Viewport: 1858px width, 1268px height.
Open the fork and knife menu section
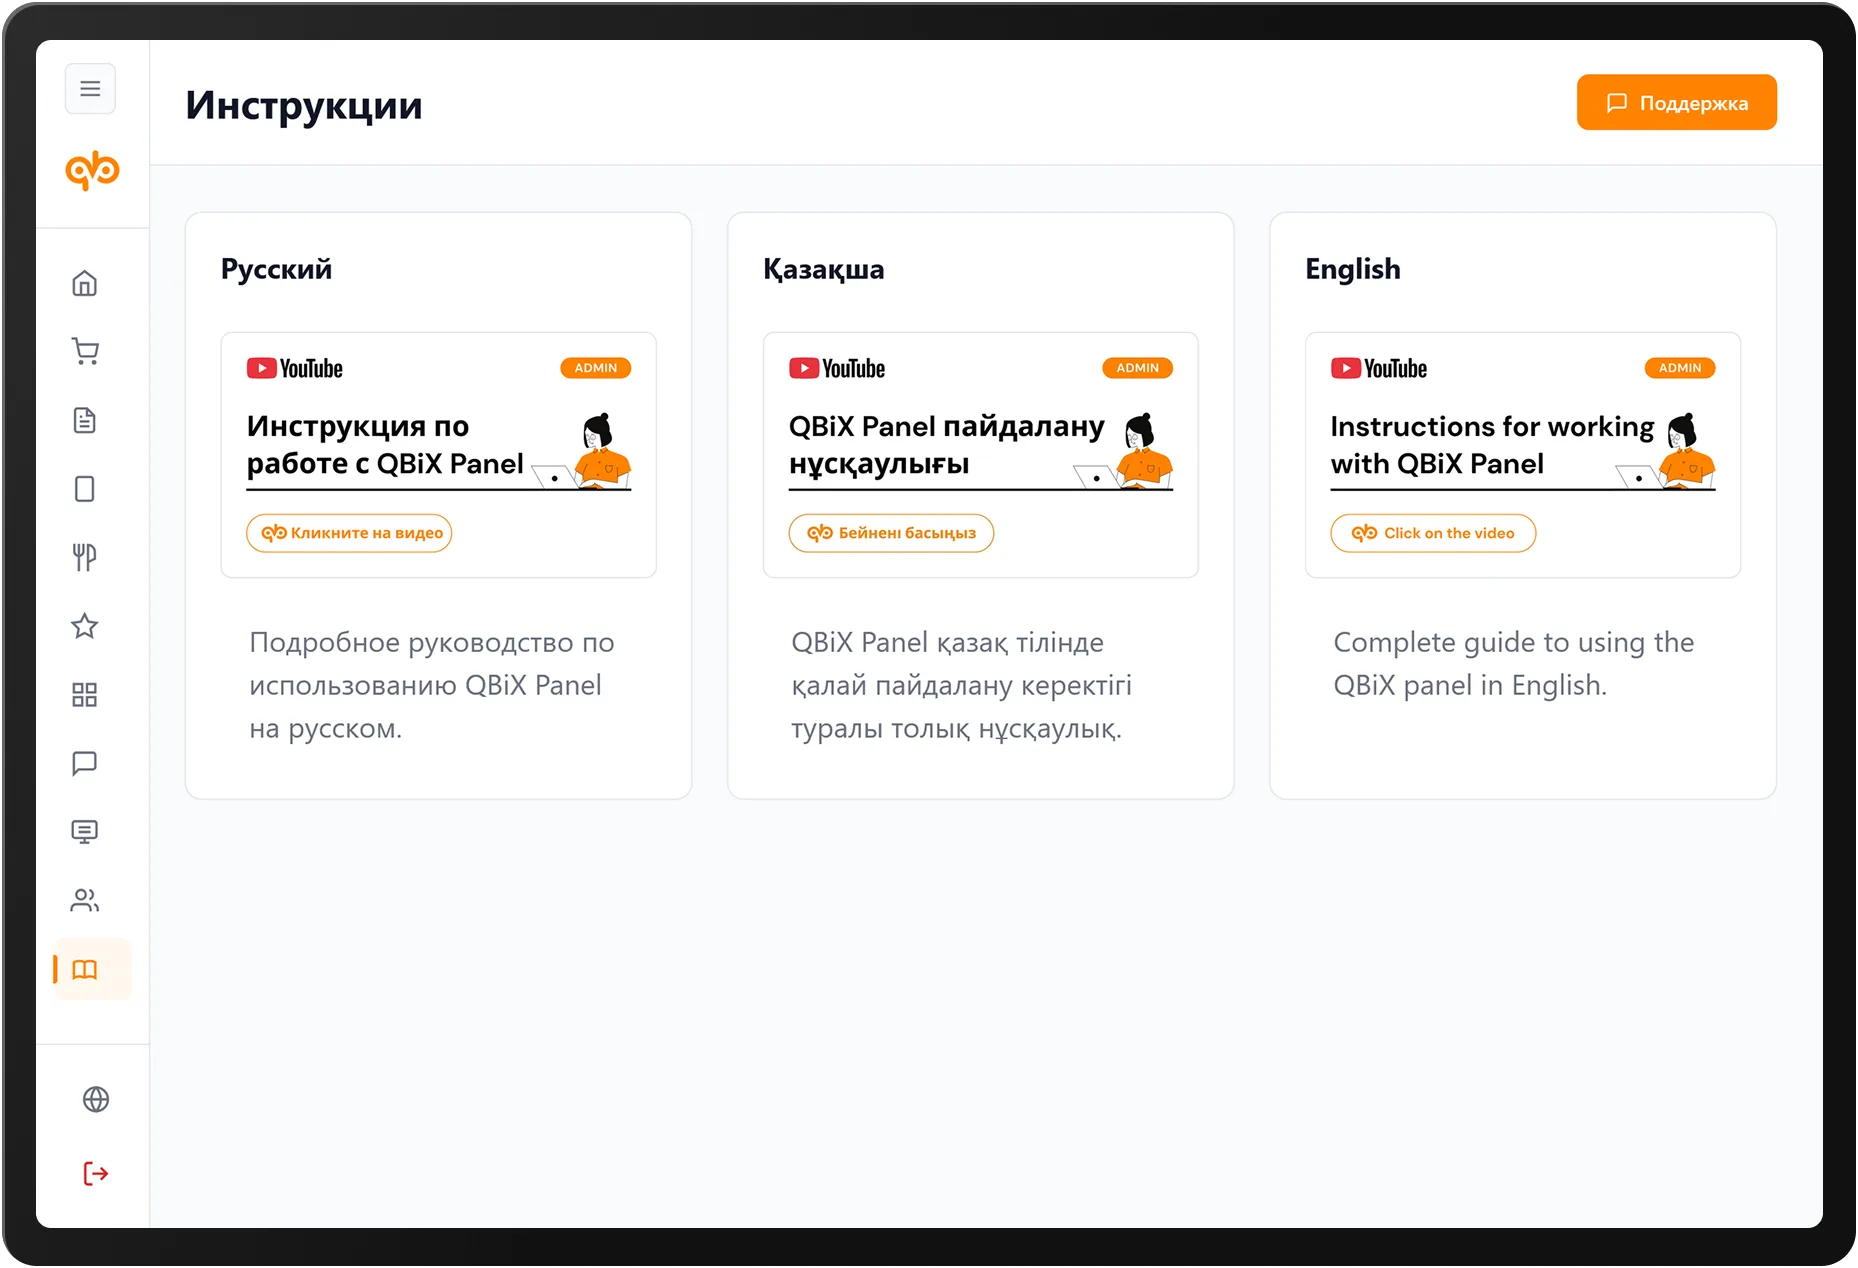(x=85, y=557)
